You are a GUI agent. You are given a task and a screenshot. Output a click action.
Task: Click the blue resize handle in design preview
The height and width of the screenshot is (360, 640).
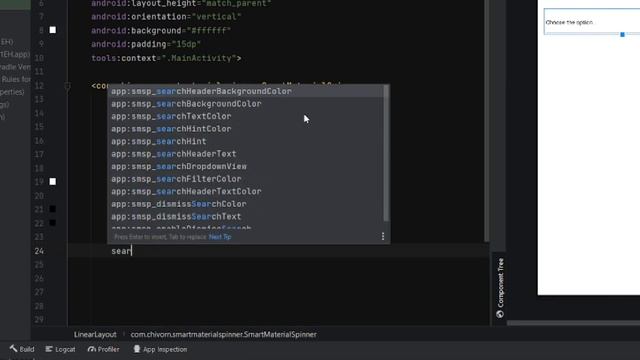pyautogui.click(x=622, y=35)
